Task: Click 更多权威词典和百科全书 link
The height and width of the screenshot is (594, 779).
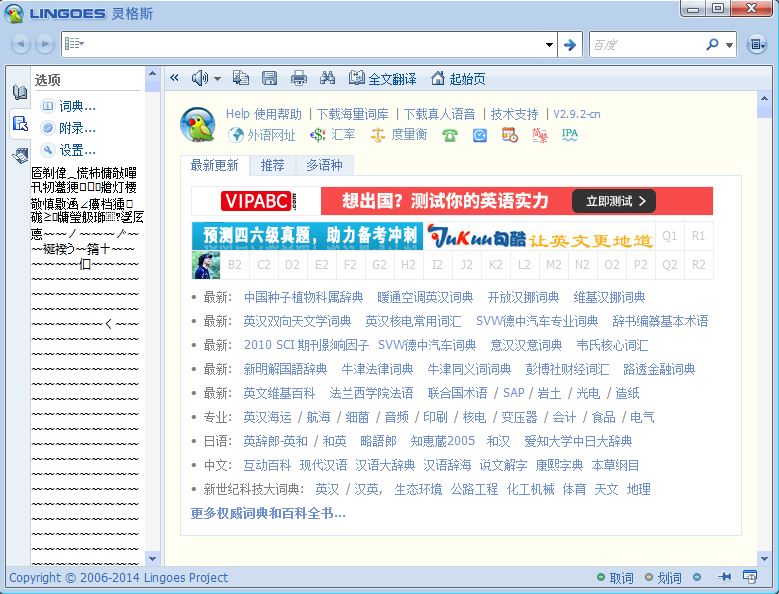Action: point(268,513)
